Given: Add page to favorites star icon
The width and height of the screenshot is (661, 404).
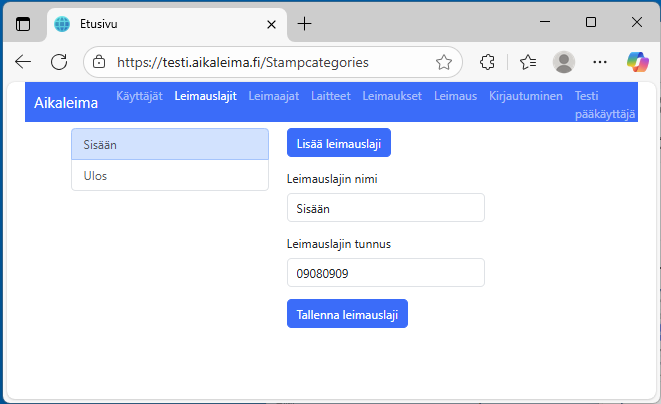Looking at the screenshot, I should click(443, 62).
